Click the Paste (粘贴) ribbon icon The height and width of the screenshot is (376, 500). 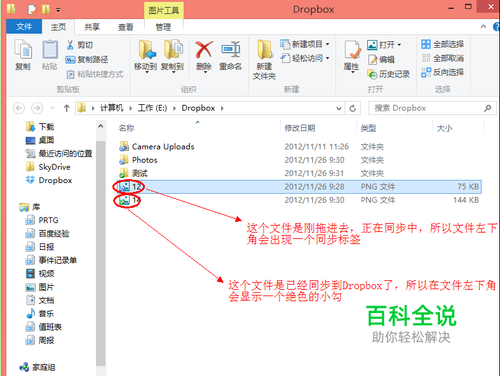tap(50, 54)
